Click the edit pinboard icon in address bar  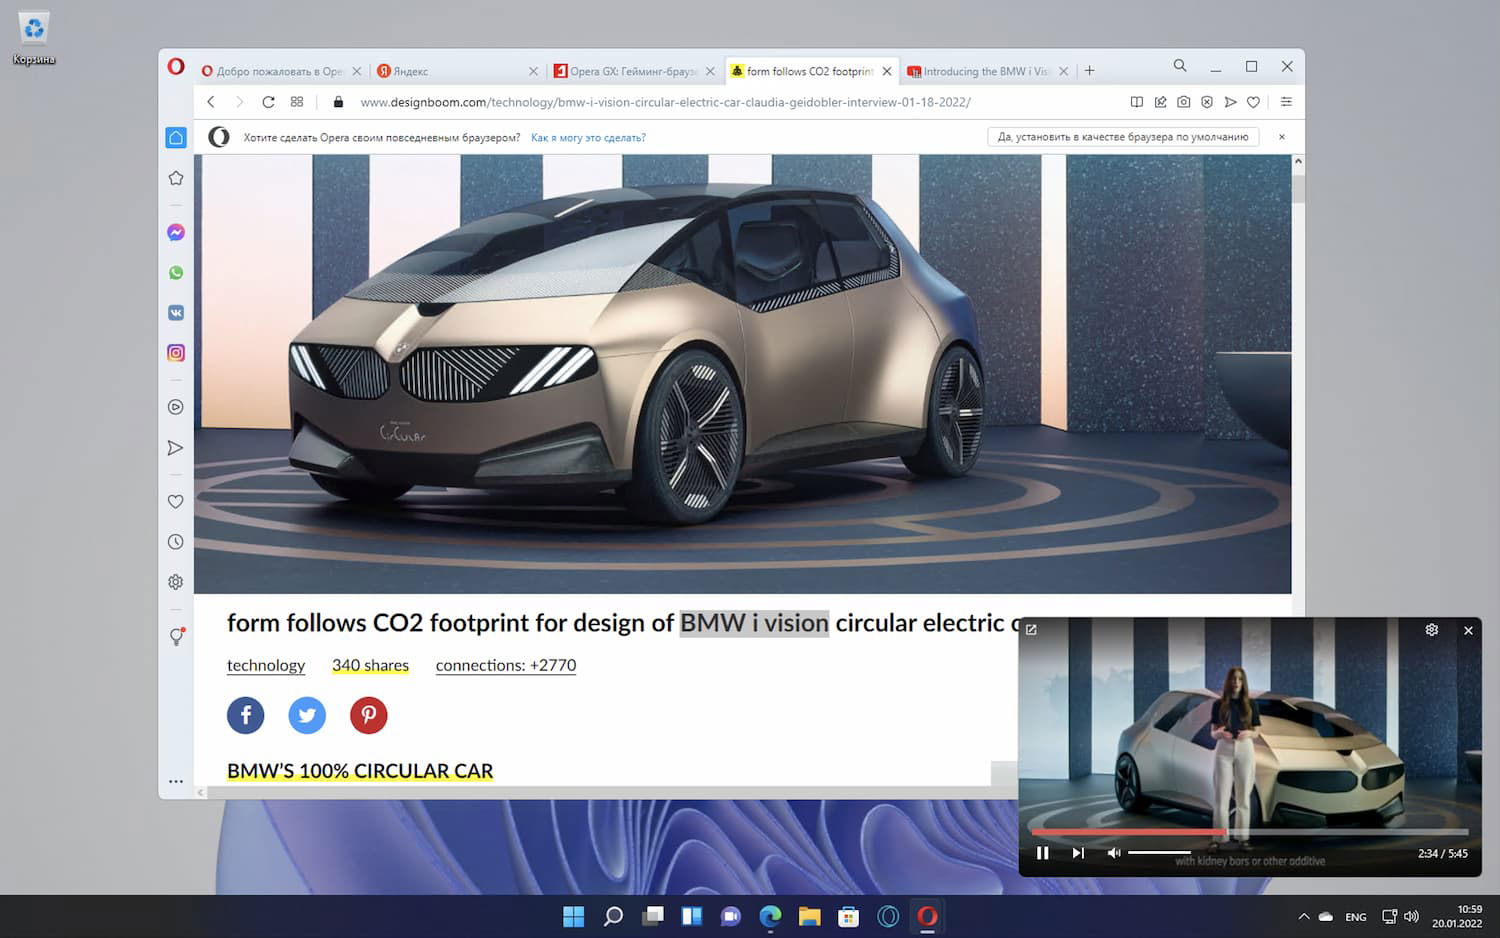coord(1161,102)
